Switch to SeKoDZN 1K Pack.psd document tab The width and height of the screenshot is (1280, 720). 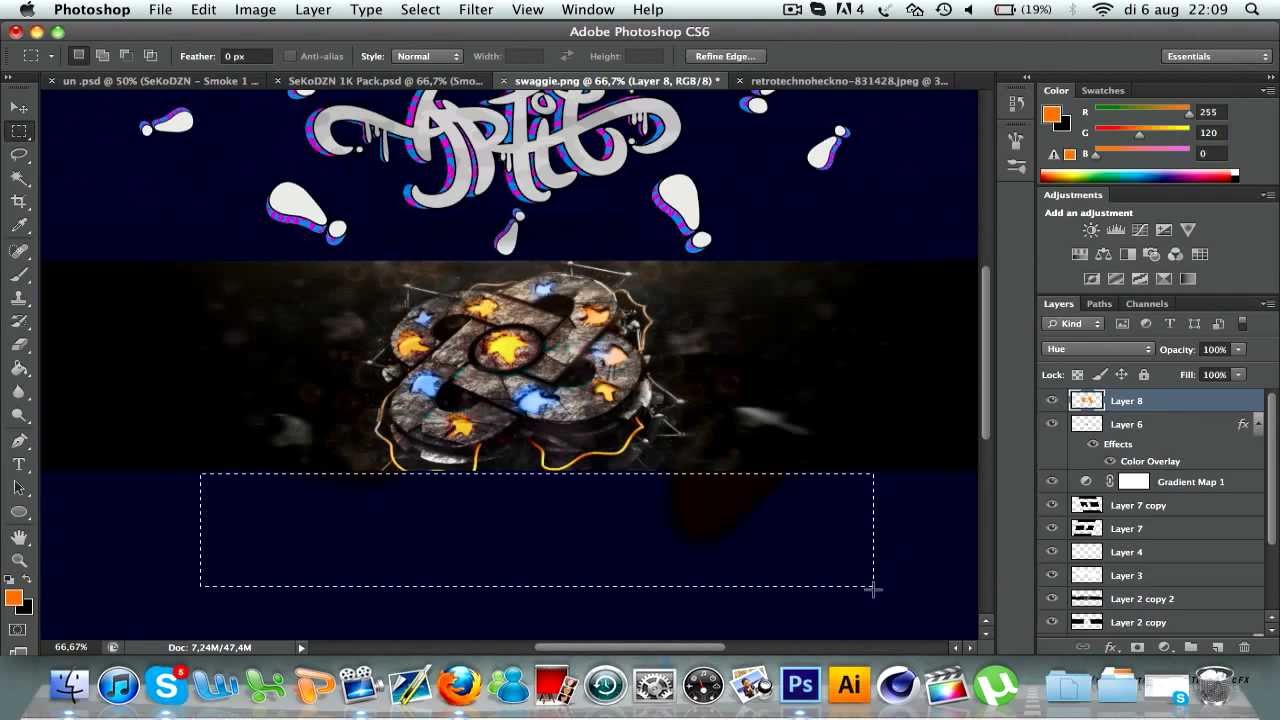click(385, 80)
